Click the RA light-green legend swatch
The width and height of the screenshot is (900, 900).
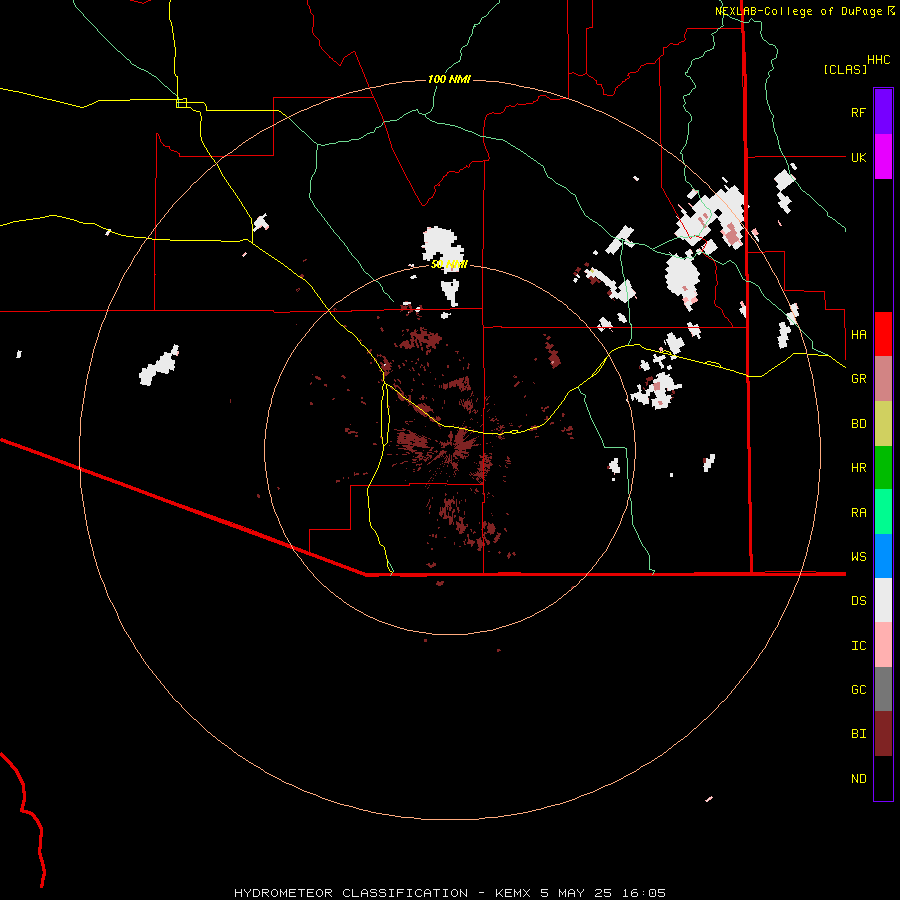click(883, 512)
